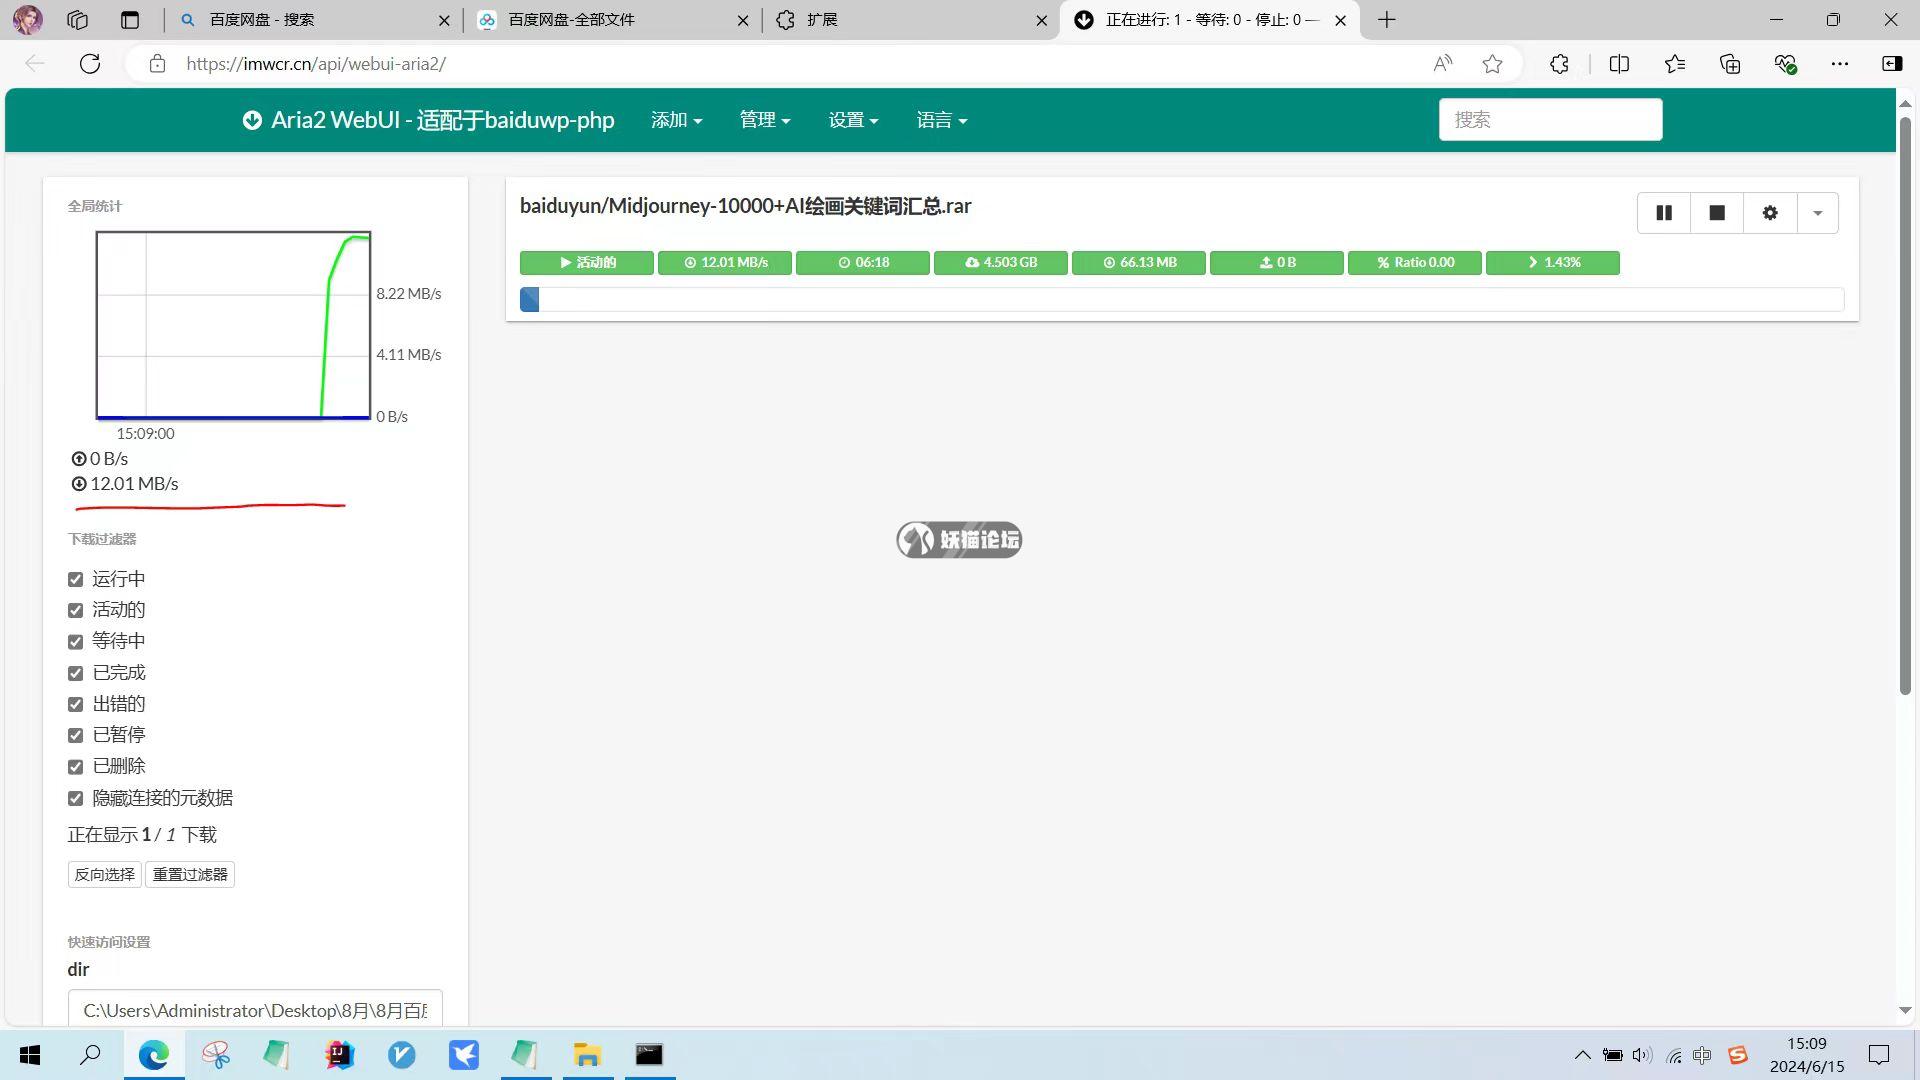Open download settings gear button

coord(1770,213)
